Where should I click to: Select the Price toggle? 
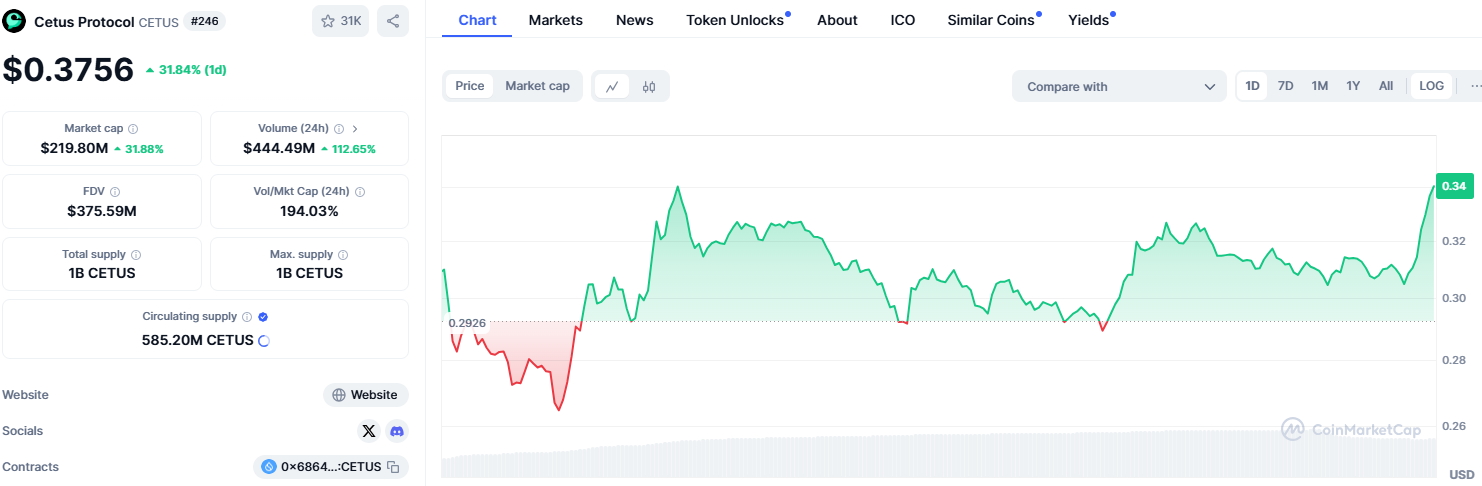(x=470, y=86)
